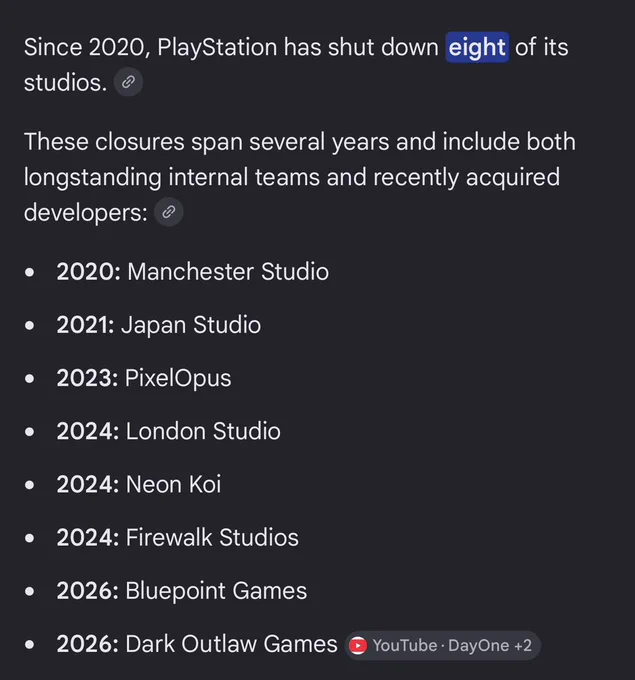Click the link icon after "developers:"
635x680 pixels.
(169, 212)
